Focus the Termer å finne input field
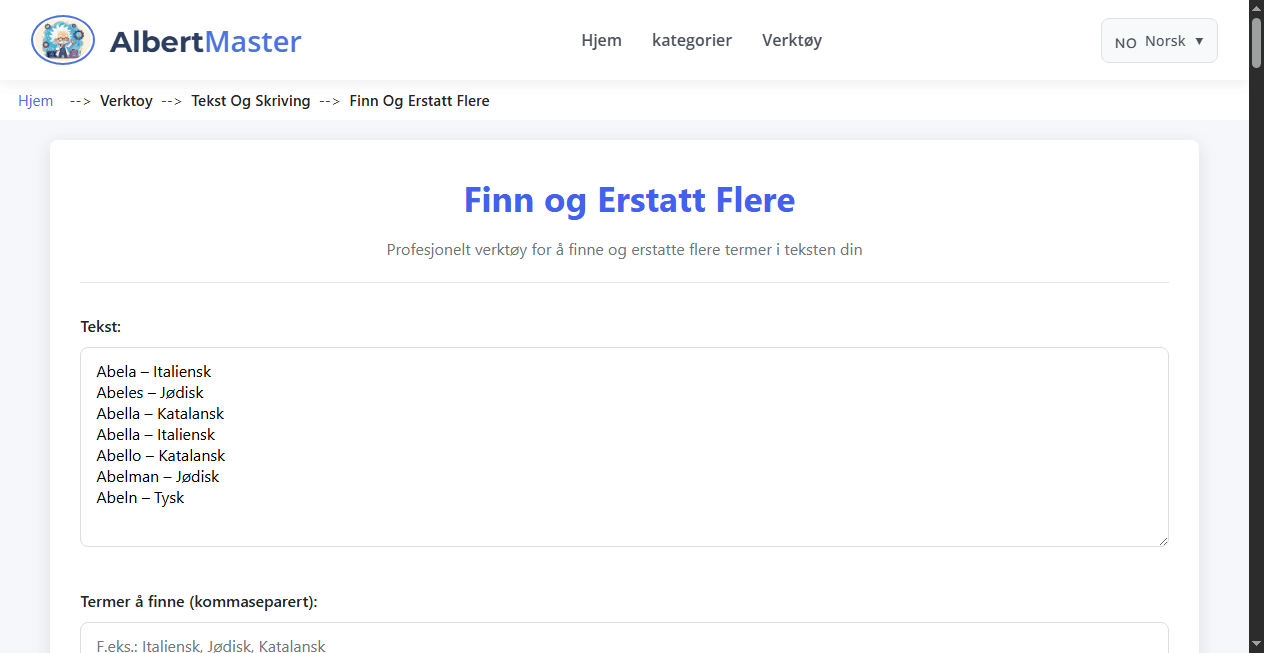 tap(624, 644)
